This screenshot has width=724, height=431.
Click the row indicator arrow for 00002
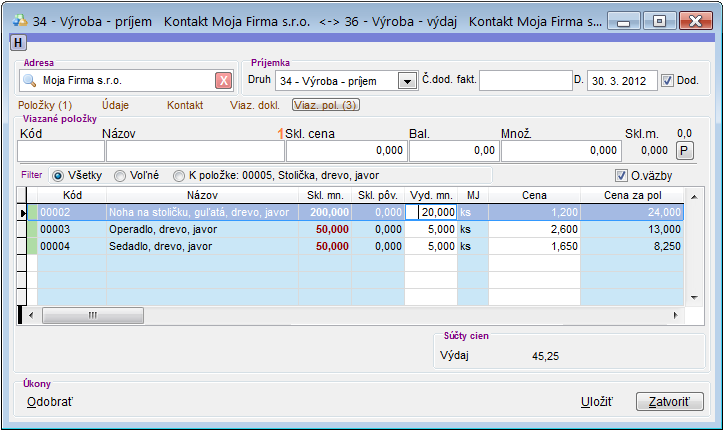24,212
